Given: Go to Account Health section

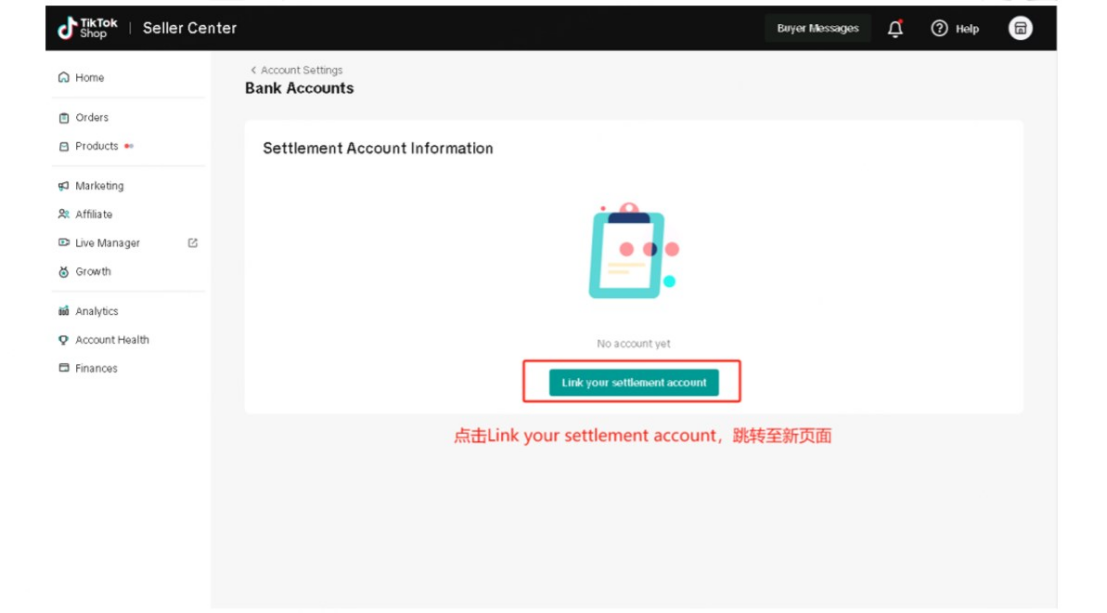Looking at the screenshot, I should click(112, 340).
